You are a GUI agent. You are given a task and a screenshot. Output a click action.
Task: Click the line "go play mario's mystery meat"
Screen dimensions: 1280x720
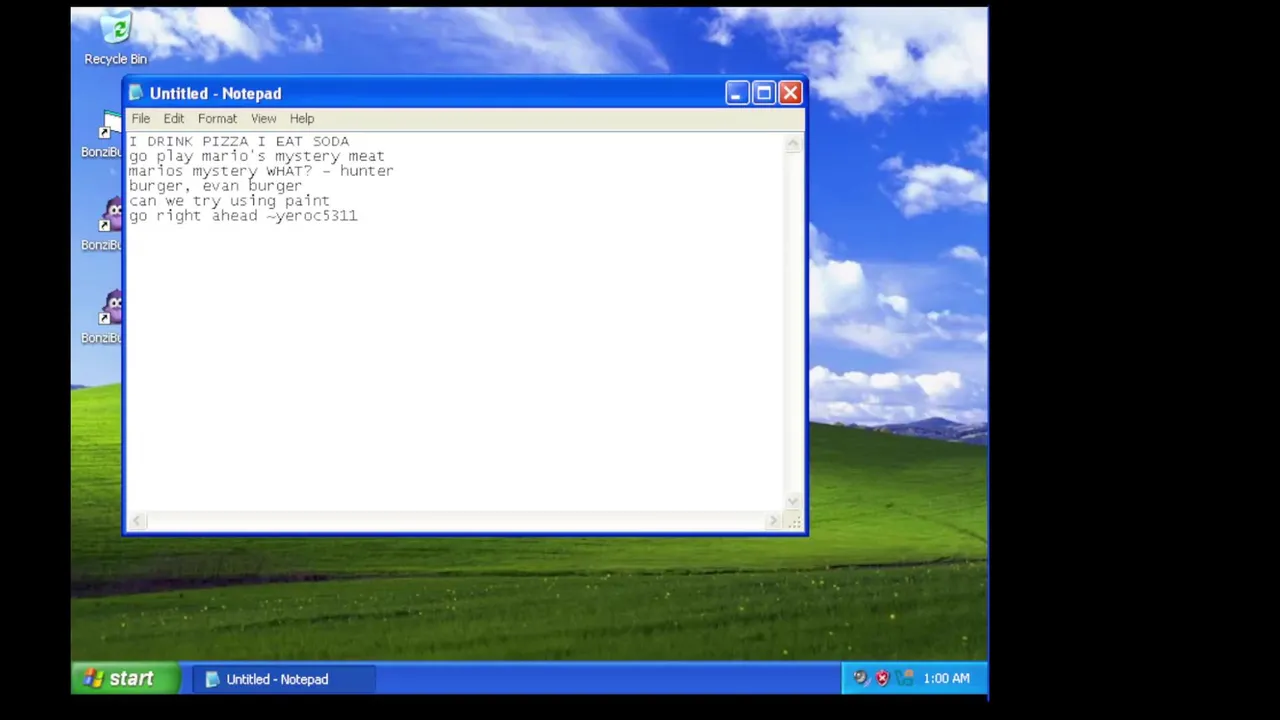(x=257, y=156)
